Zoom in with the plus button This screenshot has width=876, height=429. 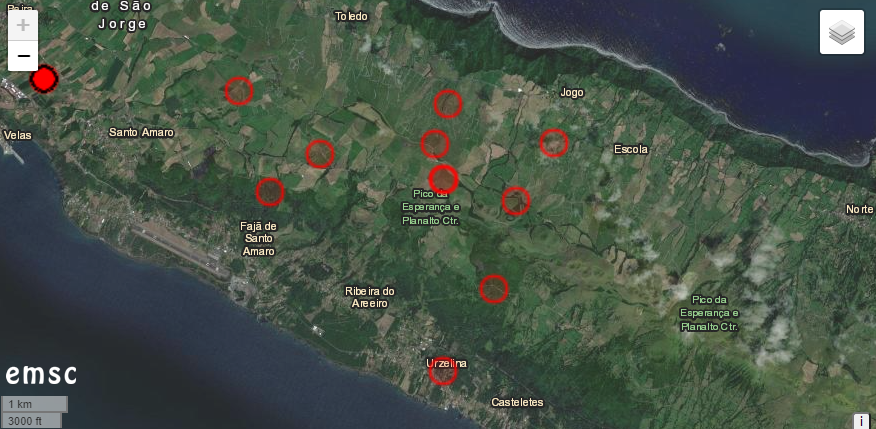[23, 25]
